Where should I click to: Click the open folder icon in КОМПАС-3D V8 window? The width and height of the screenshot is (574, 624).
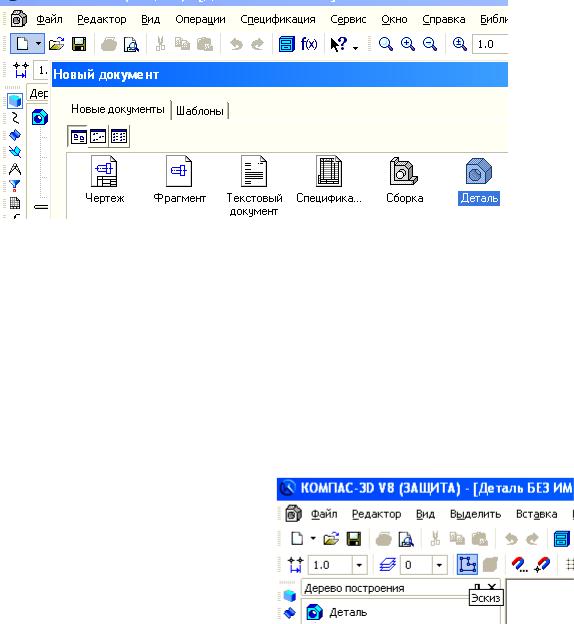[331, 539]
